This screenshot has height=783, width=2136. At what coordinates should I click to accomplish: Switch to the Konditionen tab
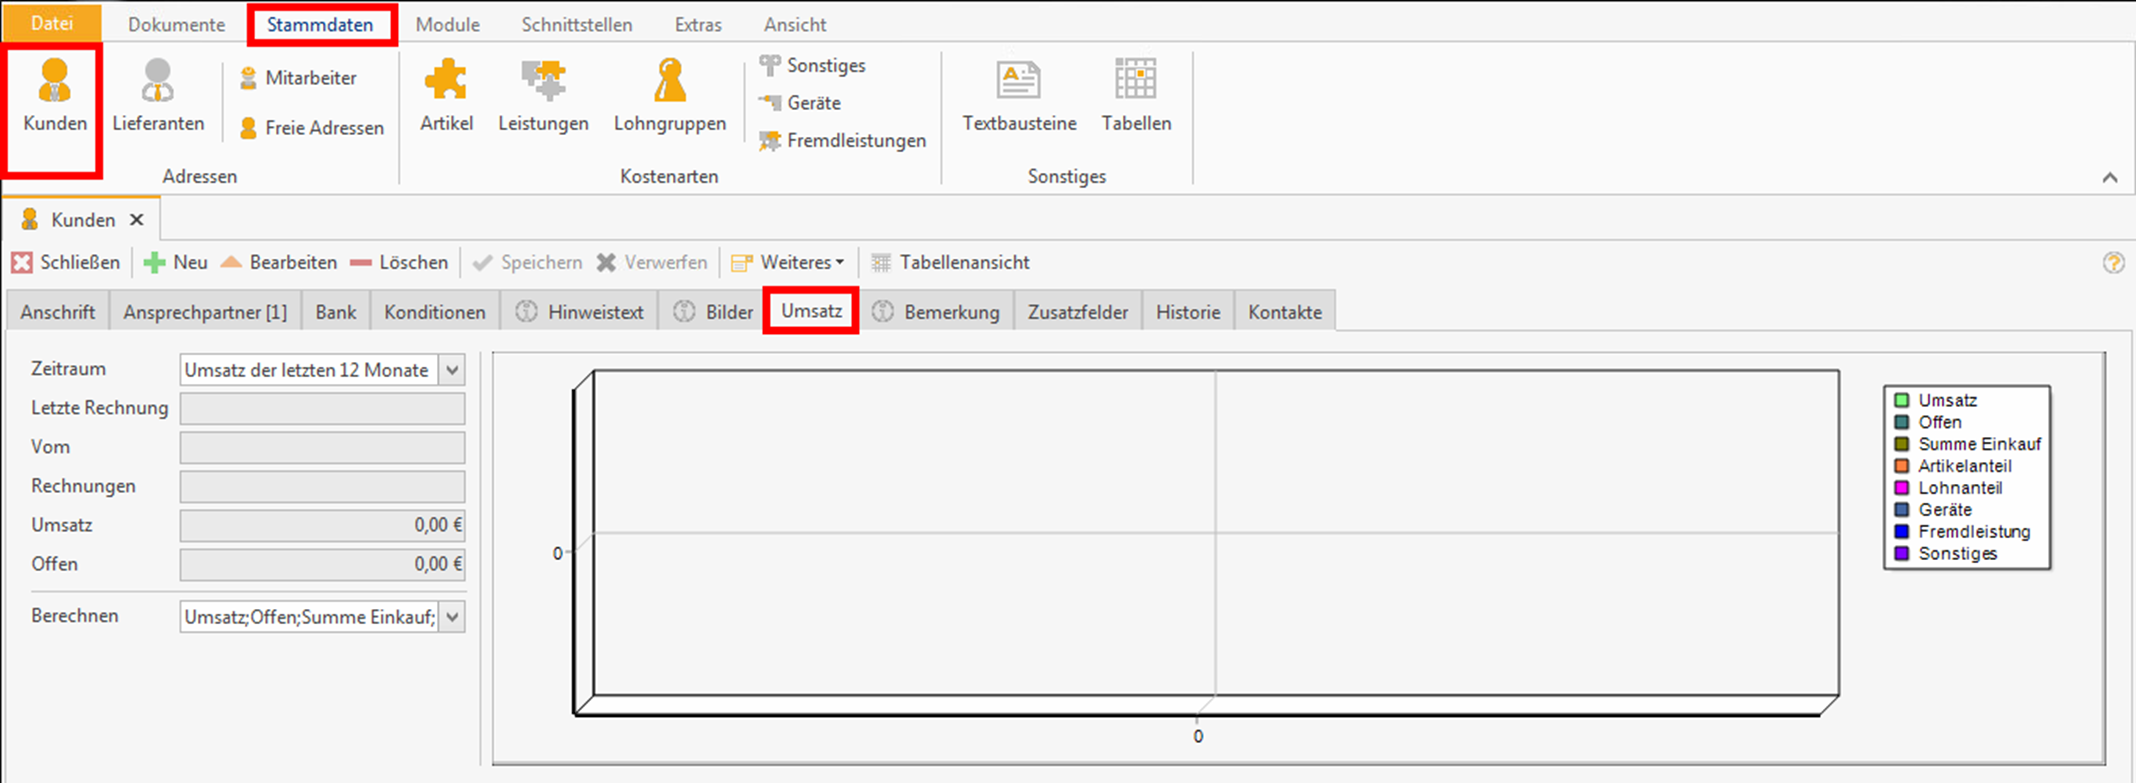tap(434, 312)
